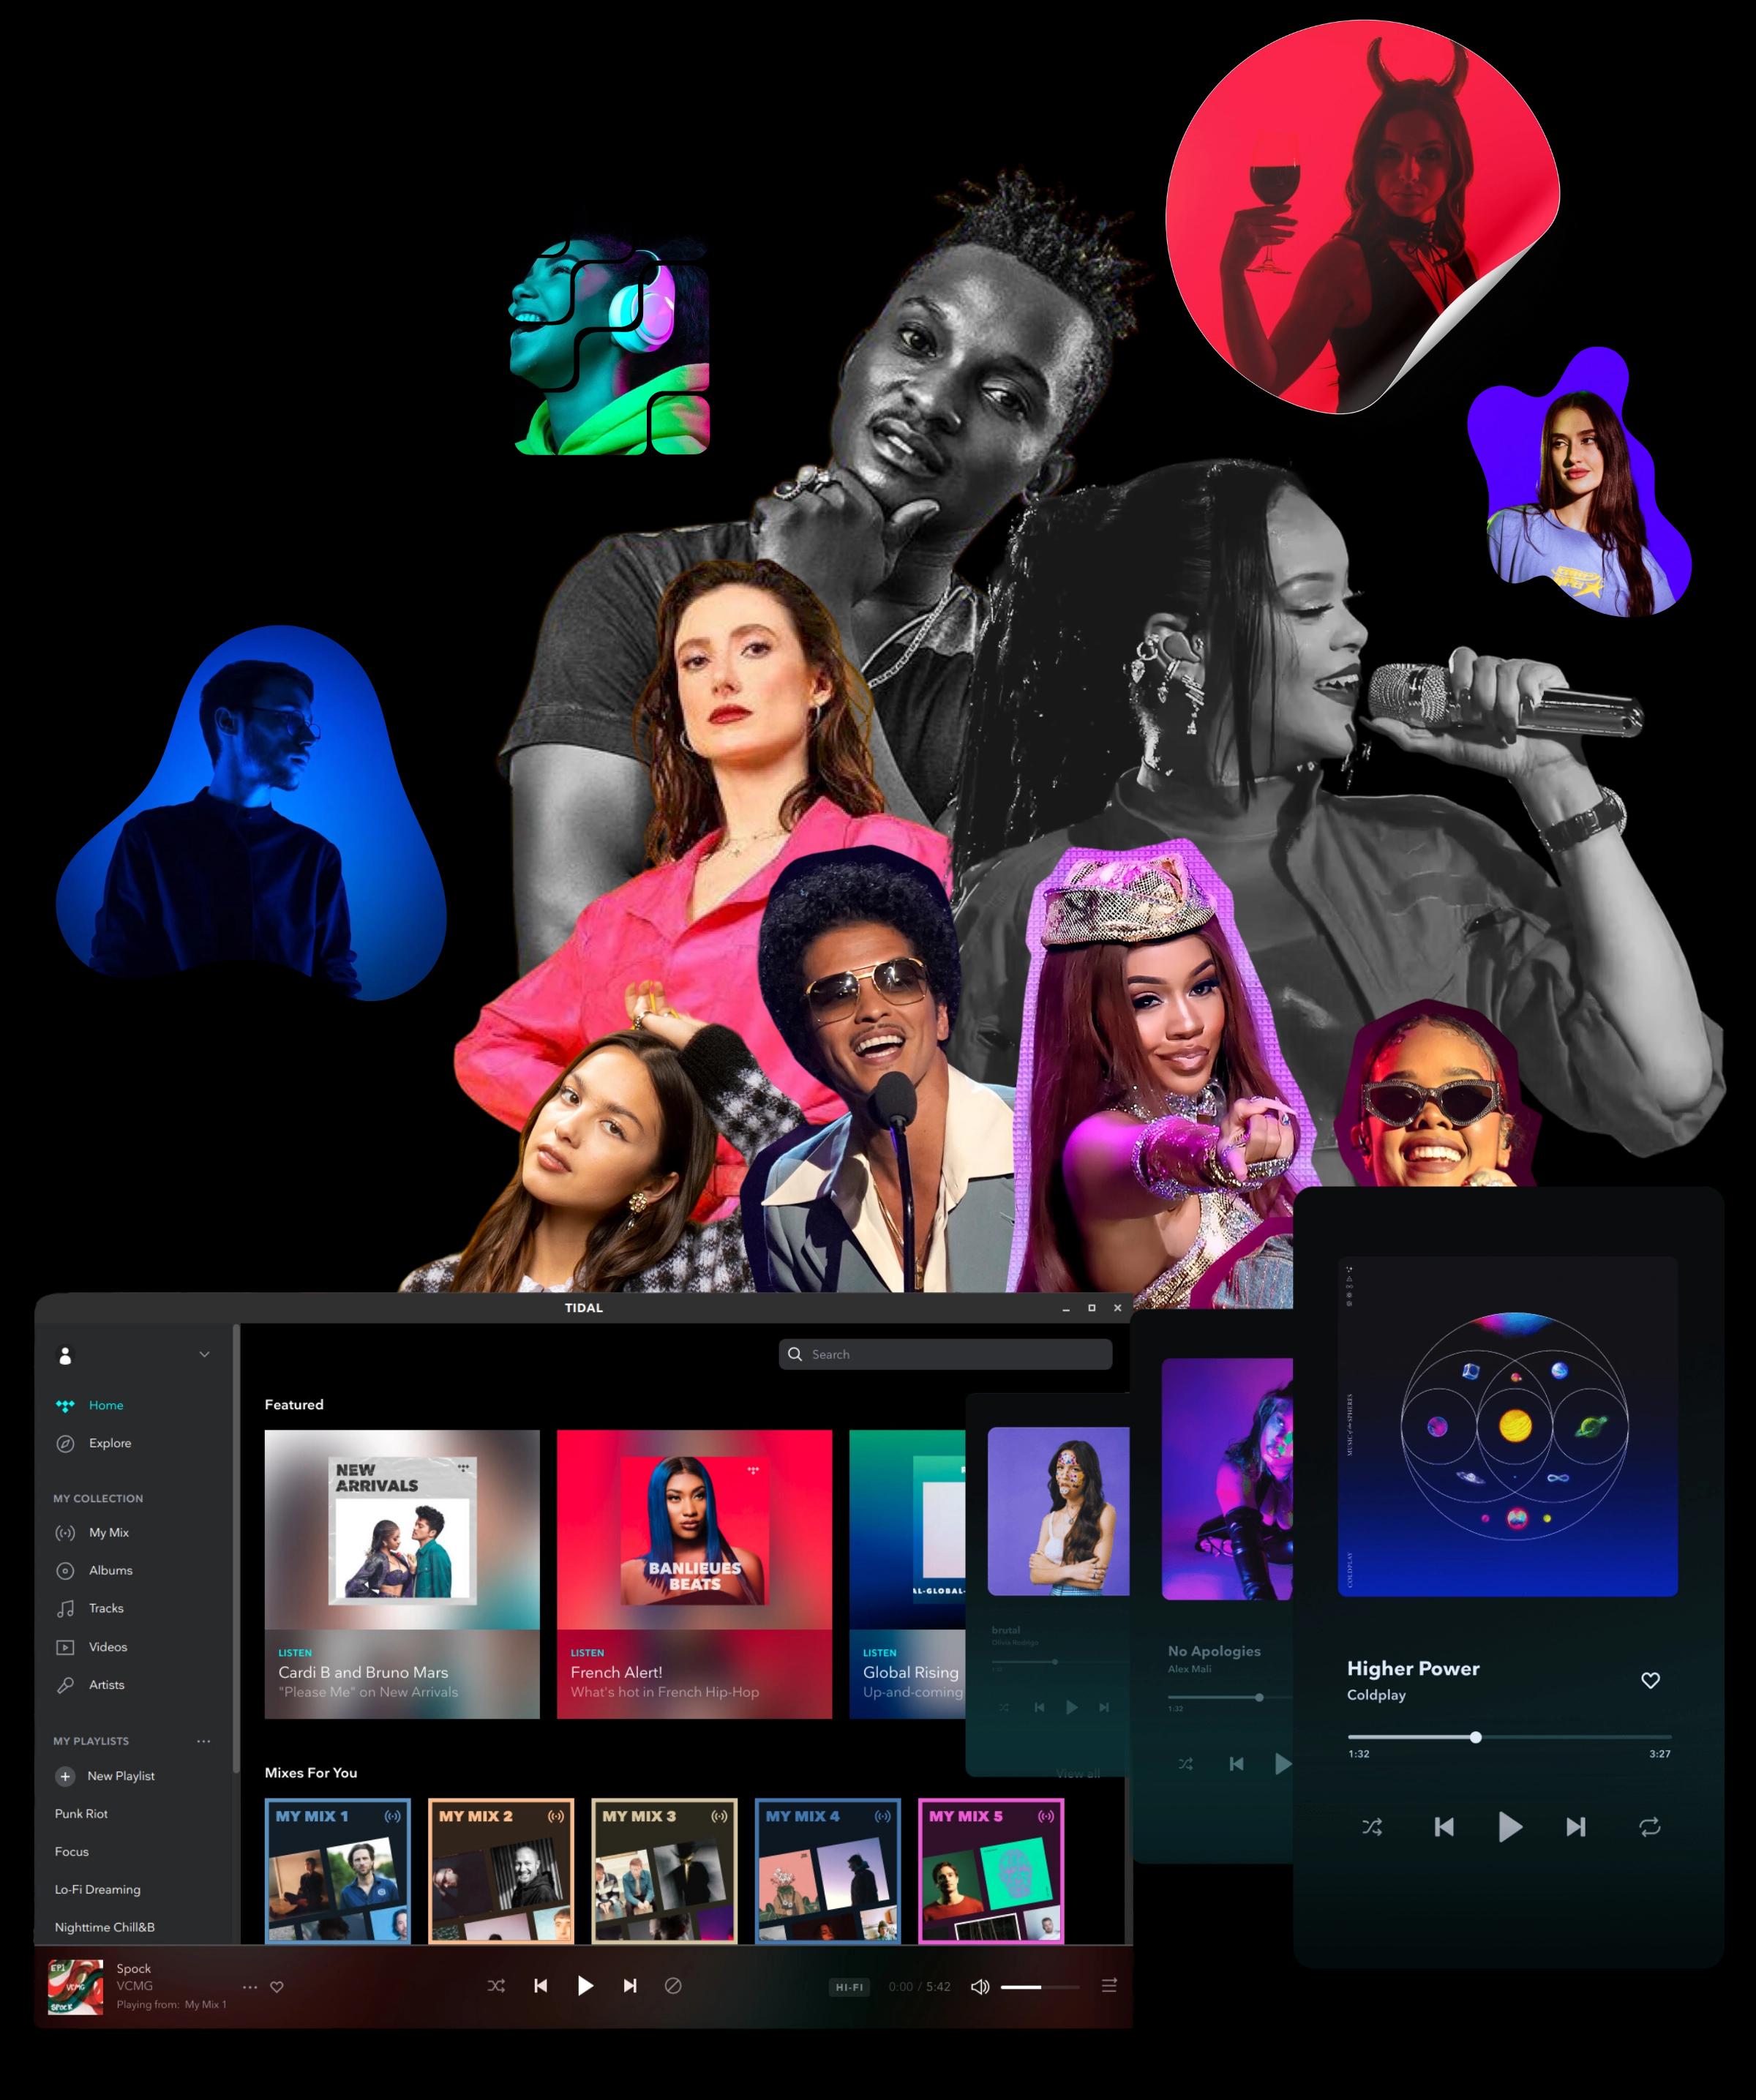Create a New Playlist with plus button
This screenshot has height=2100, width=1756.
pos(65,1776)
